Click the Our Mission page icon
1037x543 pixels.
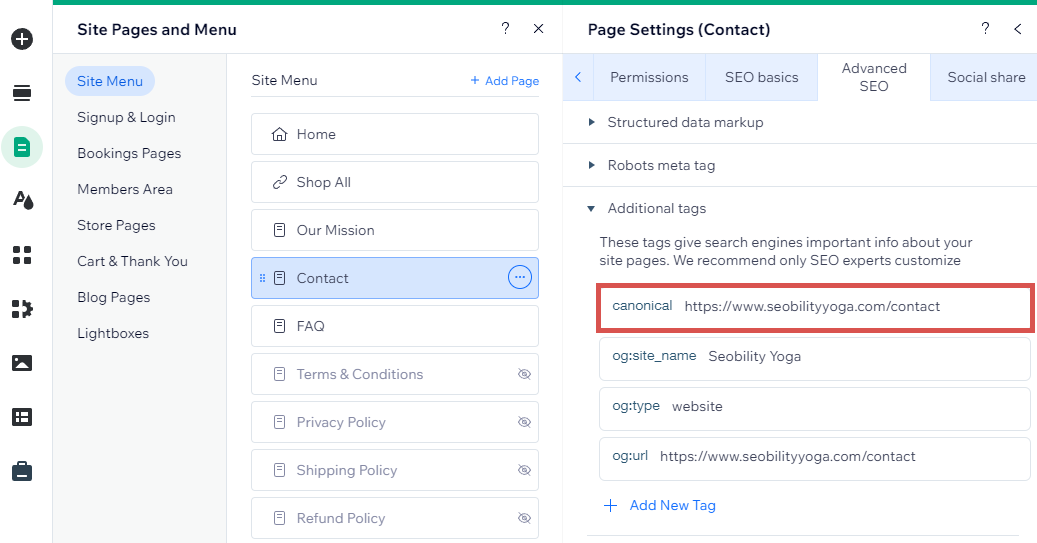pyautogui.click(x=280, y=230)
